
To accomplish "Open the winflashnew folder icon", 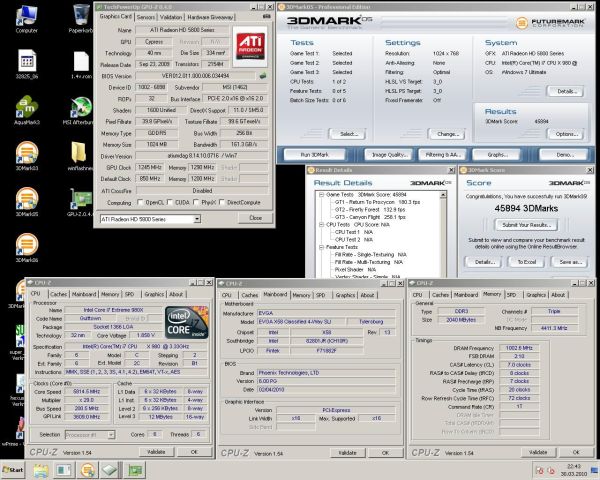I will (x=78, y=156).
